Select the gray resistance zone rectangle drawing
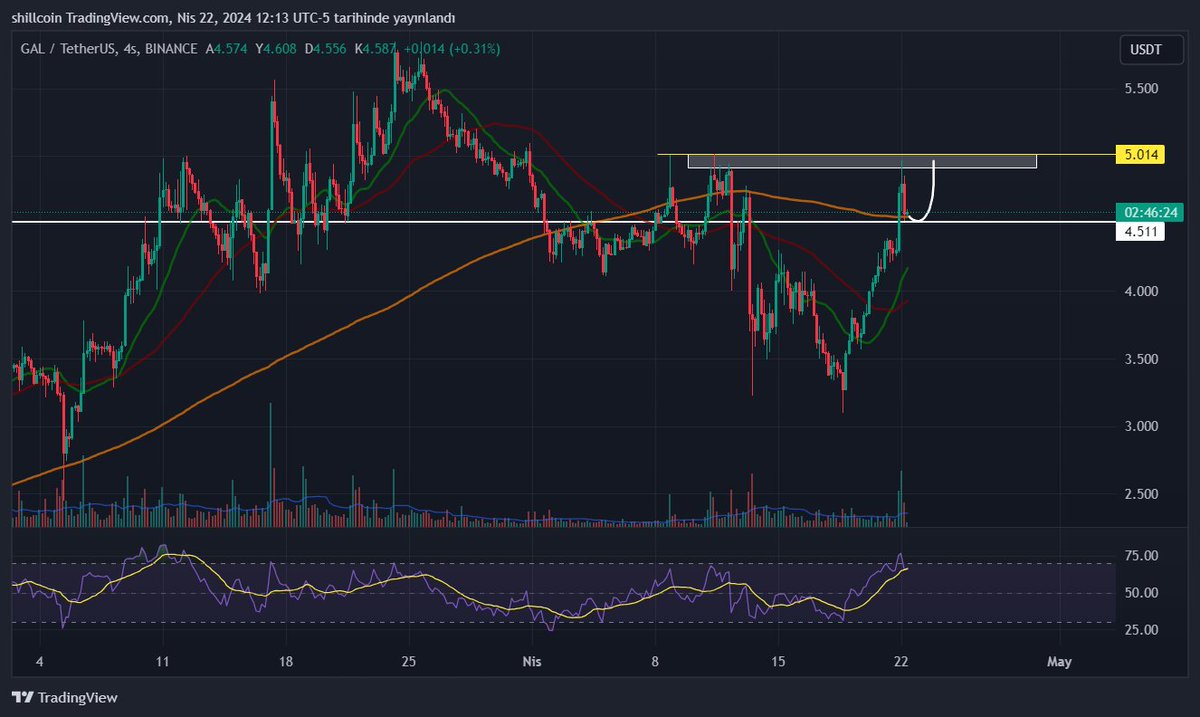Viewport: 1200px width, 717px height. [862, 161]
